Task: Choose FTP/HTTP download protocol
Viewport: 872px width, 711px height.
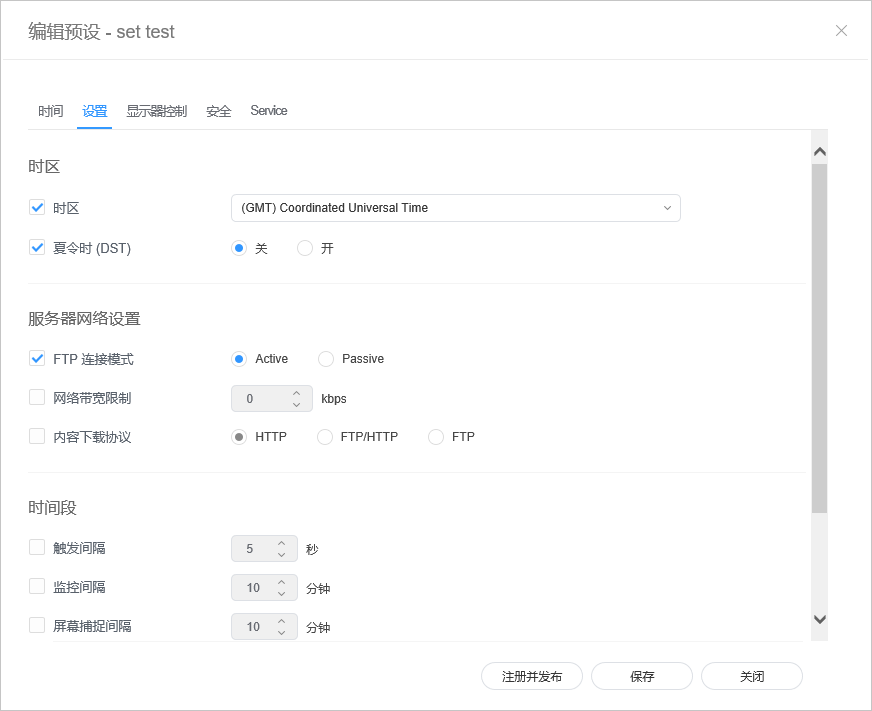Action: [x=325, y=437]
